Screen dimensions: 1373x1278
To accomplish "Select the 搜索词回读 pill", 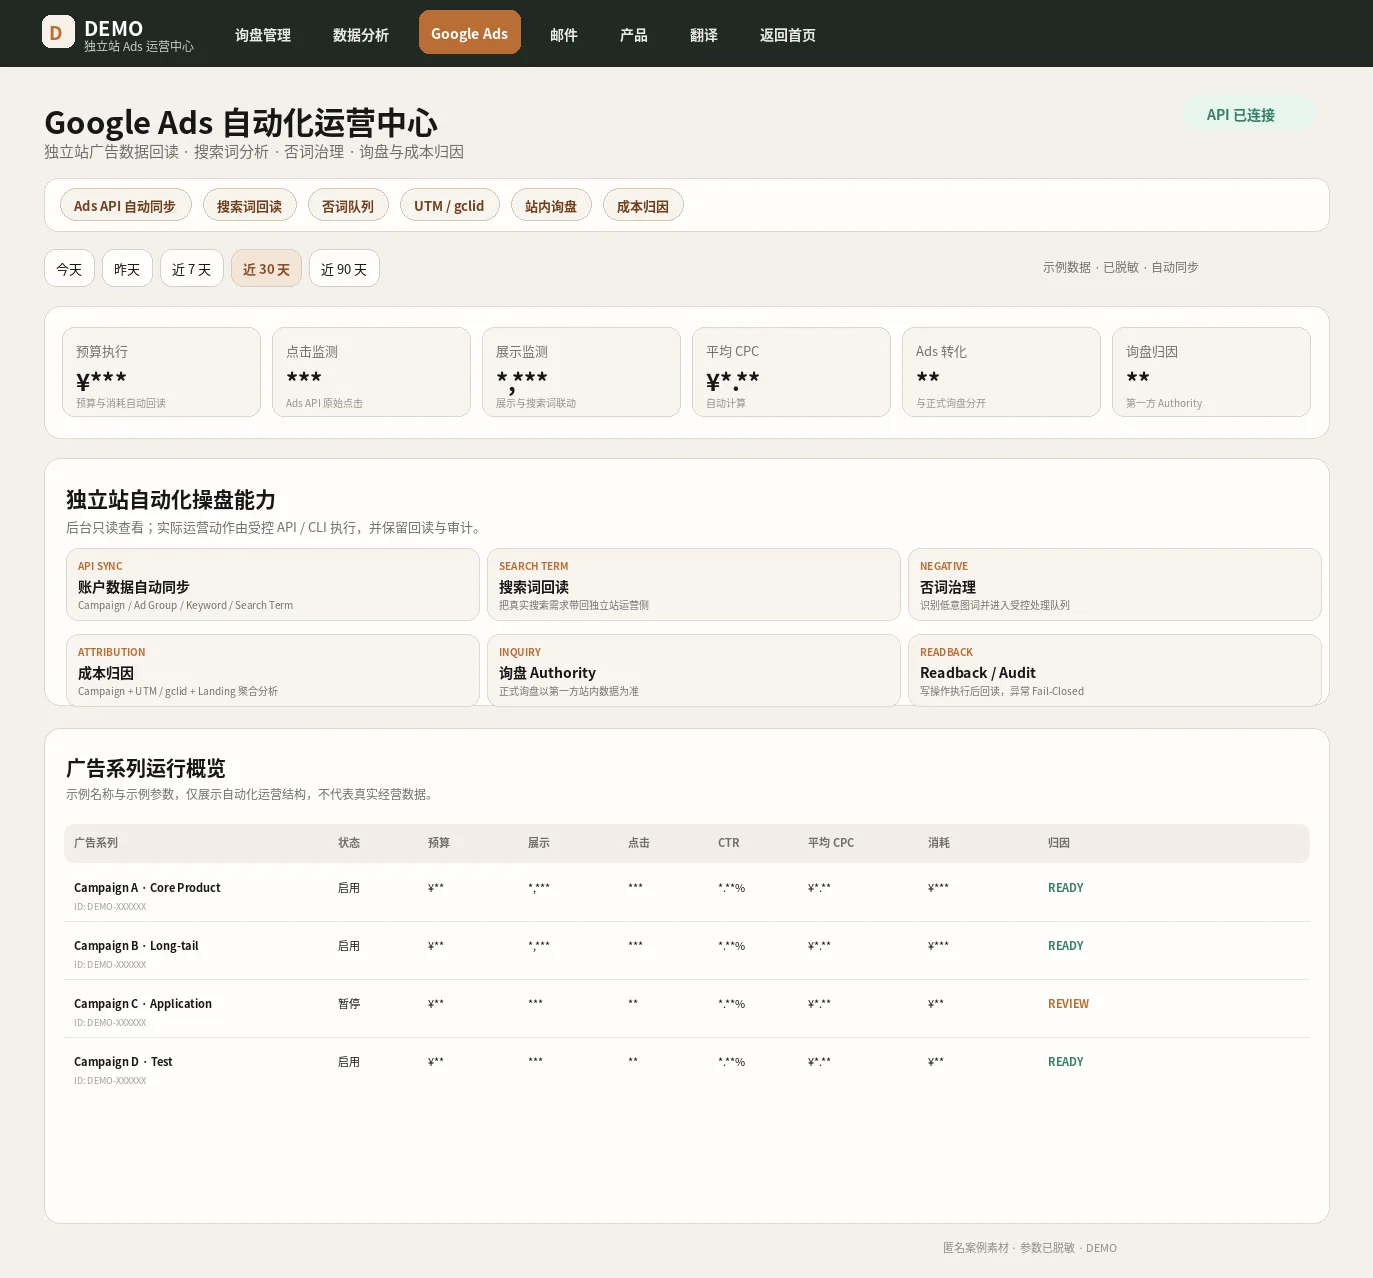I will (x=250, y=205).
